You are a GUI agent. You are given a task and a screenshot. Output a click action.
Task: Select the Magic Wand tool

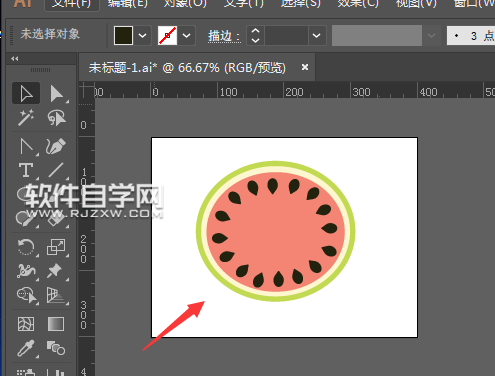26,118
